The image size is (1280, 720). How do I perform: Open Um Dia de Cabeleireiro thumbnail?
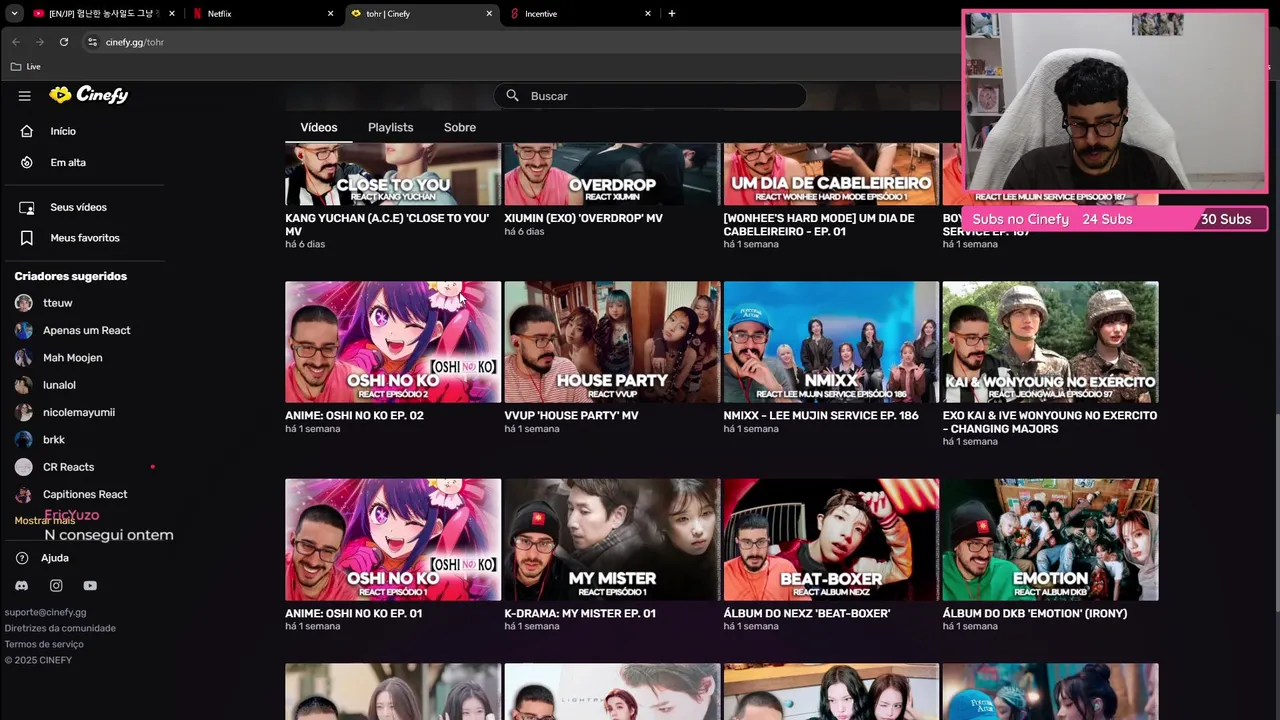point(831,174)
